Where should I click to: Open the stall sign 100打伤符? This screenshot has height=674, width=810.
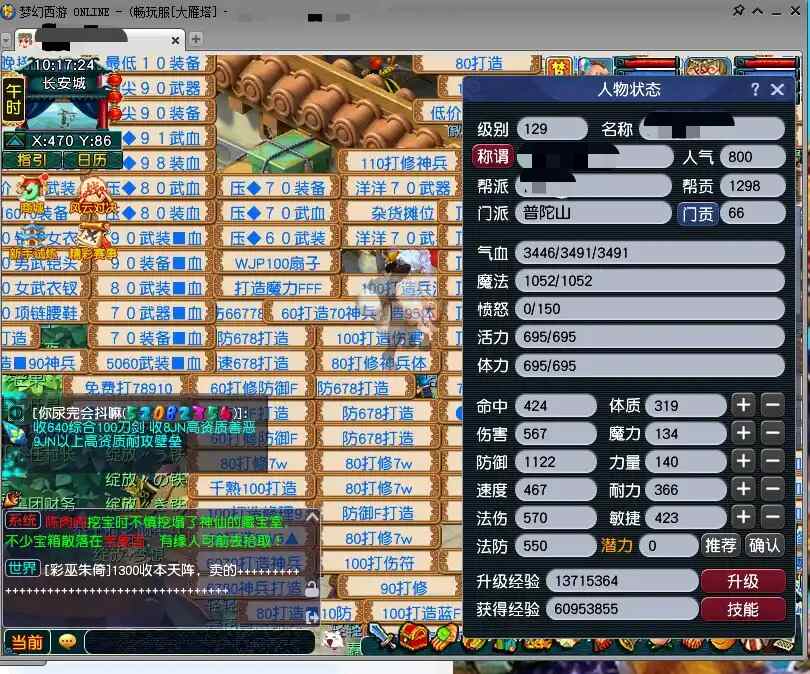[380, 563]
